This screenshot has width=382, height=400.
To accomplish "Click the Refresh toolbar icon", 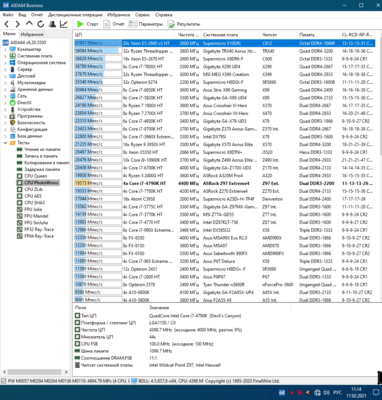I will 41,24.
